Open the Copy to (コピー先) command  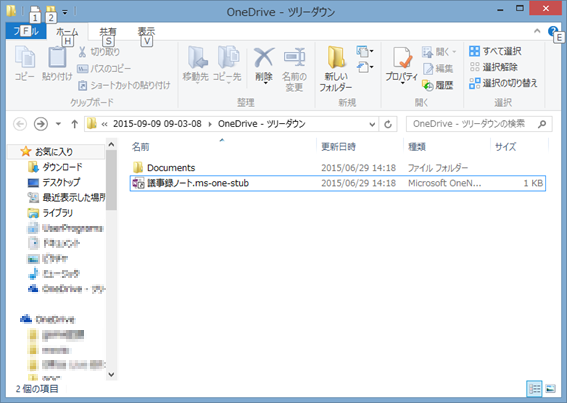[x=227, y=65]
